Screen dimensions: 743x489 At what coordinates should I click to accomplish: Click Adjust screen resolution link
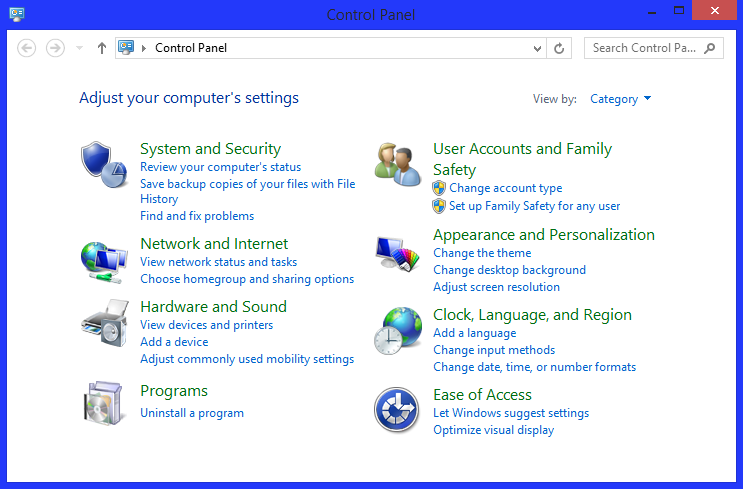pyautogui.click(x=496, y=287)
